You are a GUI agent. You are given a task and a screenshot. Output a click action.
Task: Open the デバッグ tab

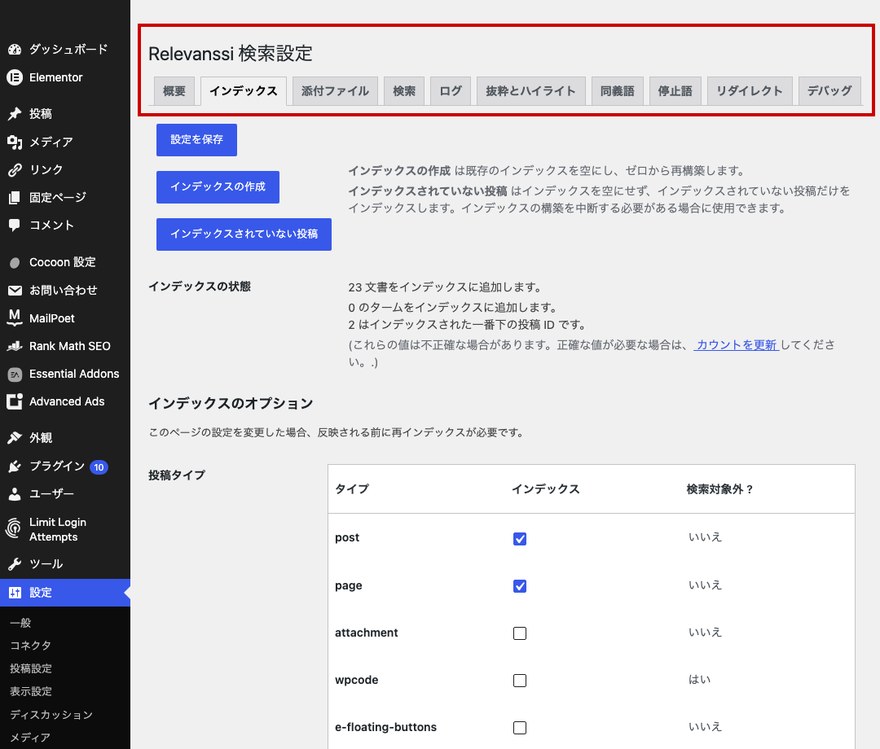tap(829, 91)
